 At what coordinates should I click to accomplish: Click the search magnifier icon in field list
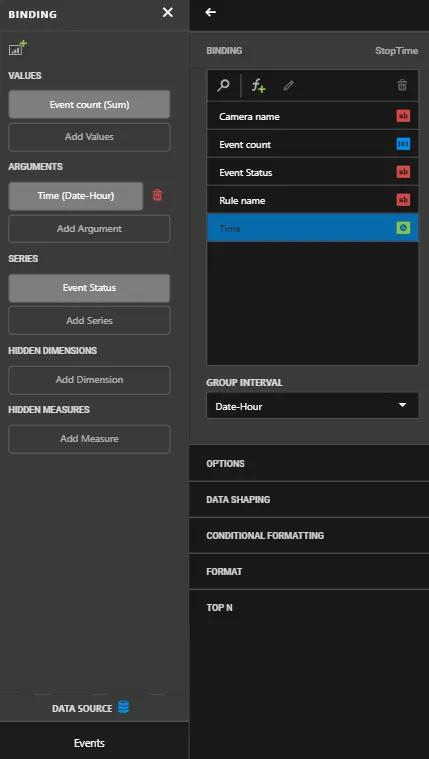click(x=223, y=85)
